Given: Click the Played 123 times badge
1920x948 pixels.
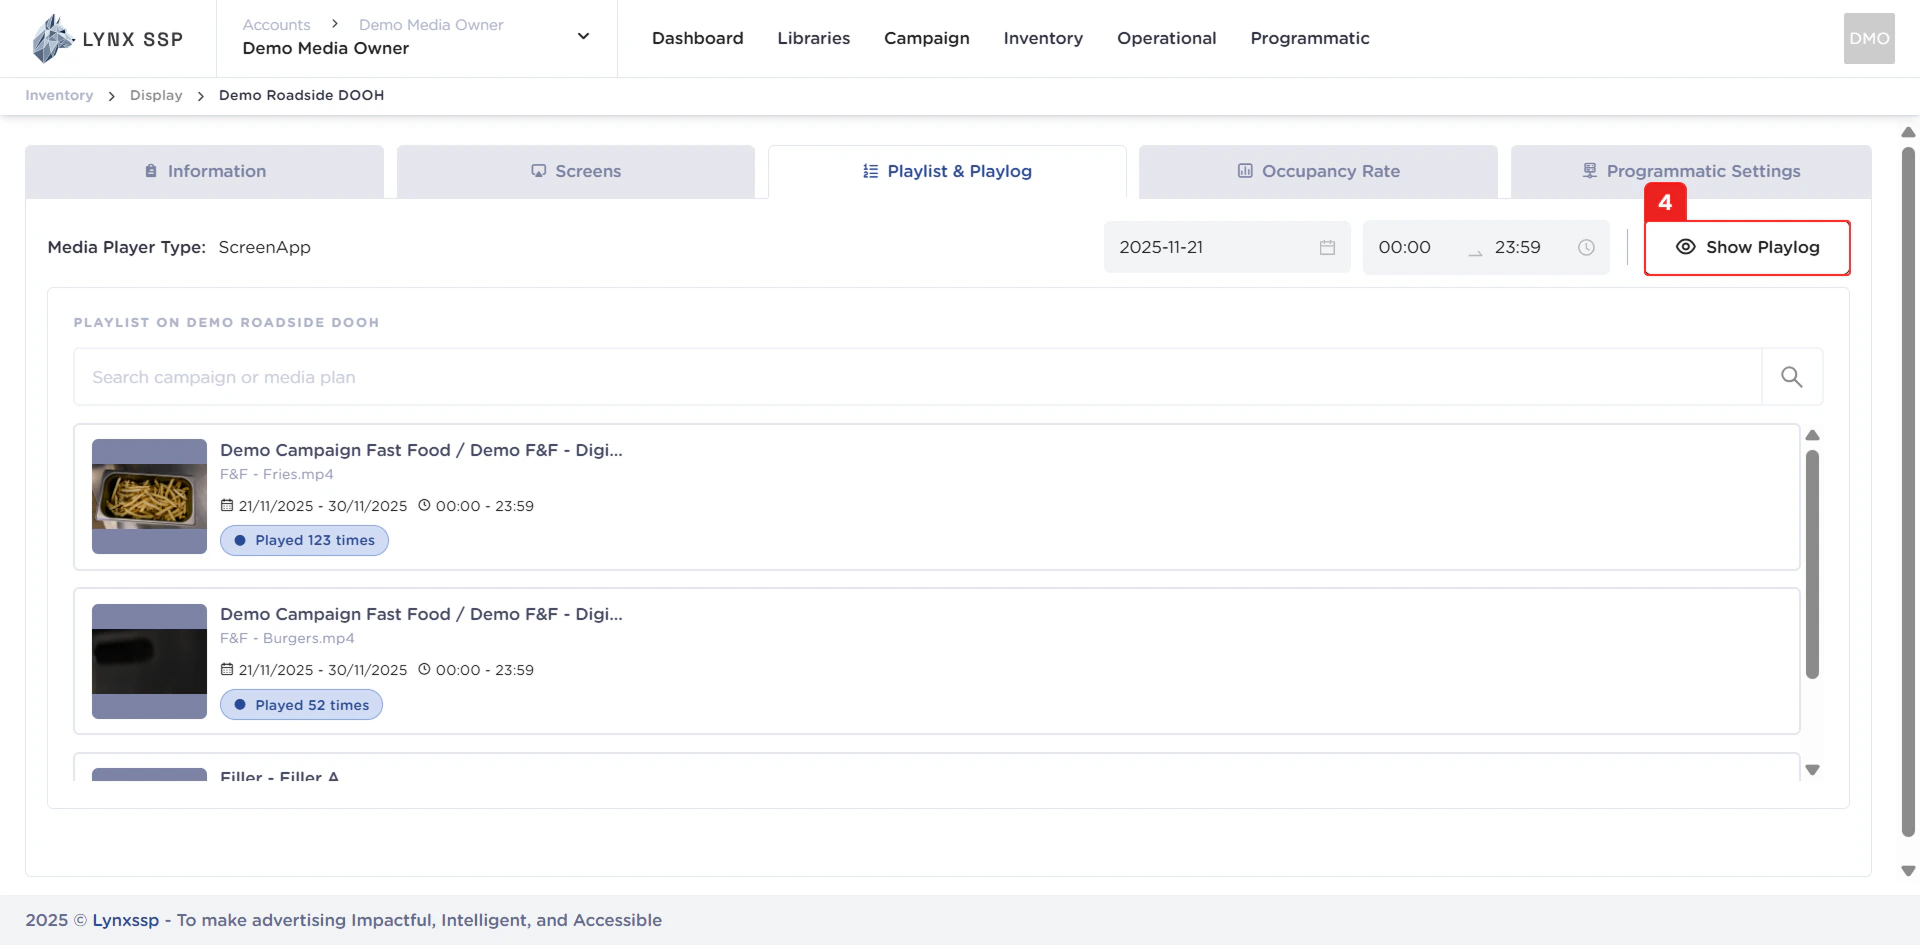Looking at the screenshot, I should [x=304, y=540].
